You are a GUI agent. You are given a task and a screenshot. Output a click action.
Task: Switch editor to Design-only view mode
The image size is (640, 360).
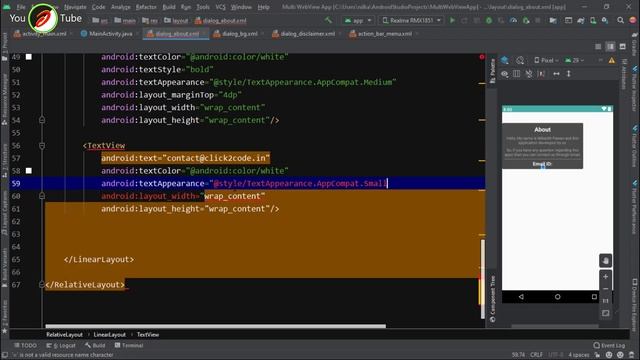[x=622, y=47]
